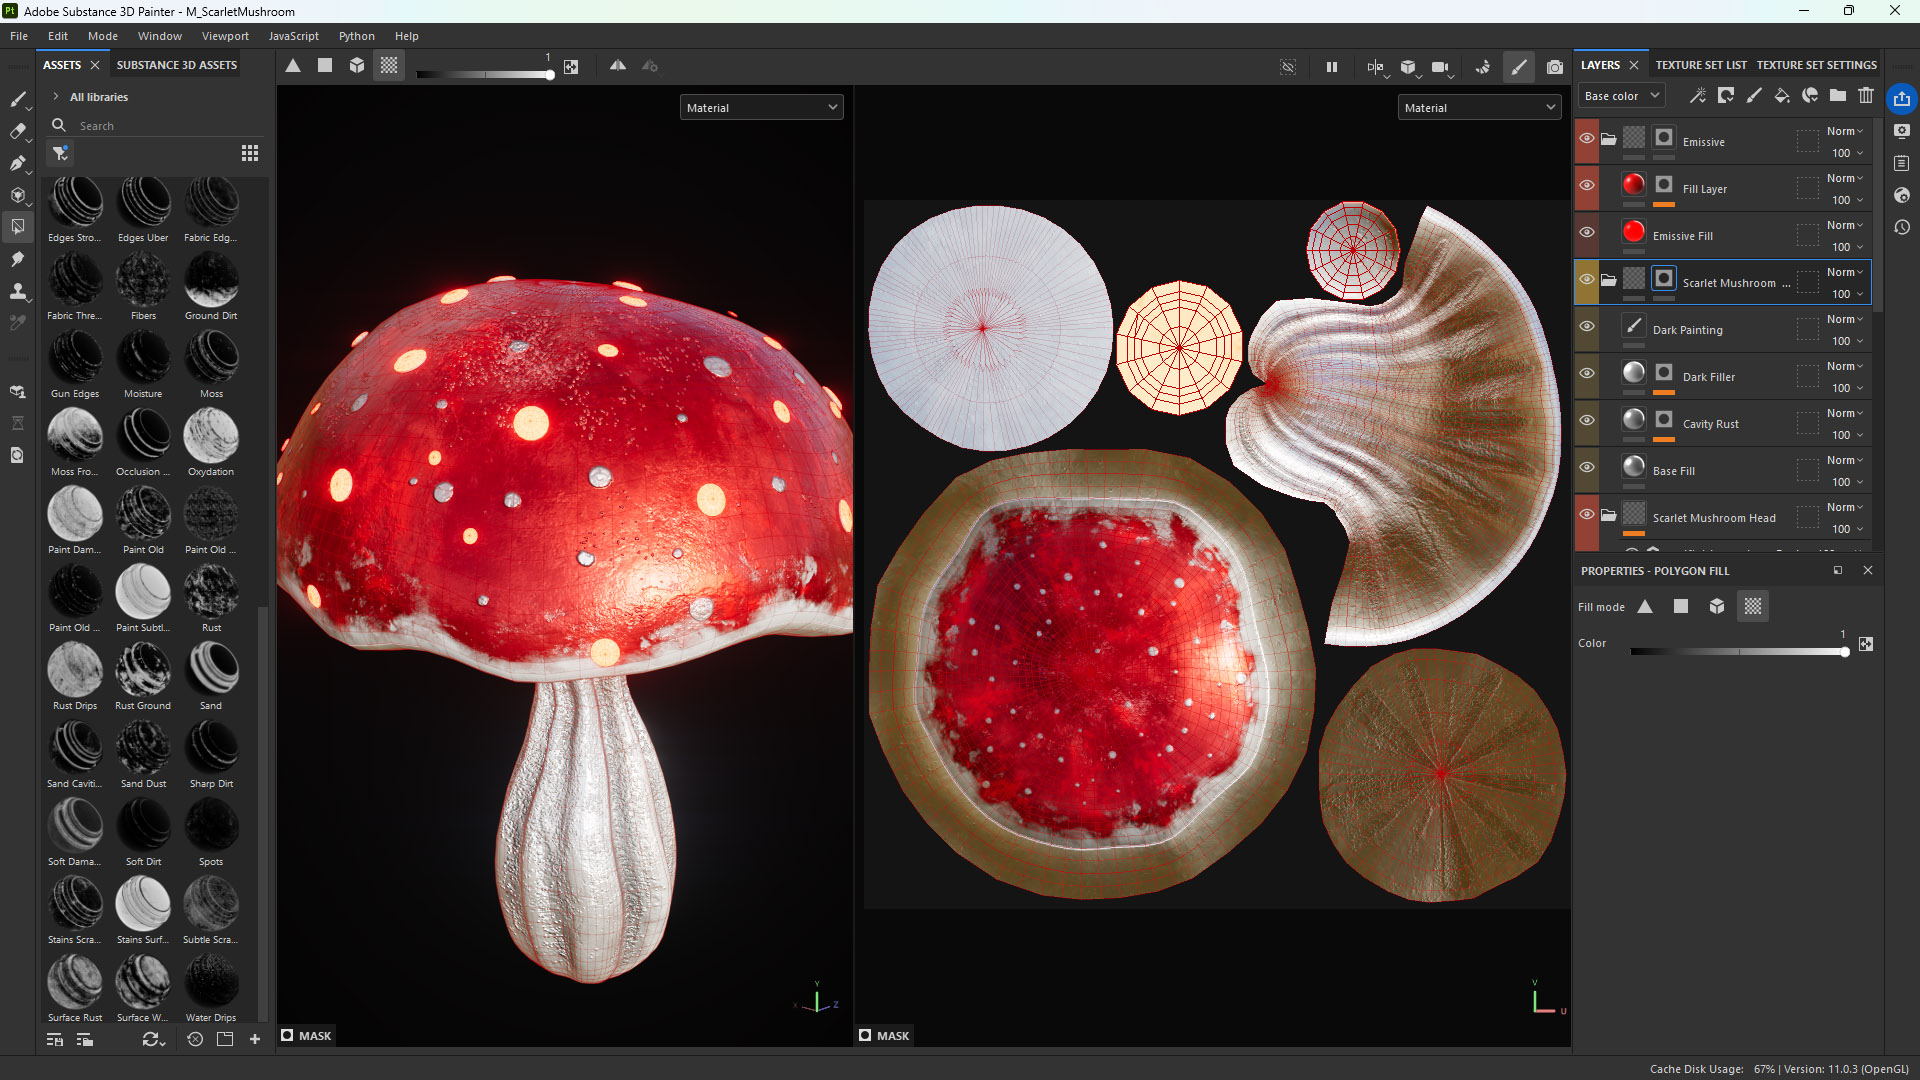Image resolution: width=1920 pixels, height=1080 pixels.
Task: Open the Viewport menu
Action: tap(224, 36)
